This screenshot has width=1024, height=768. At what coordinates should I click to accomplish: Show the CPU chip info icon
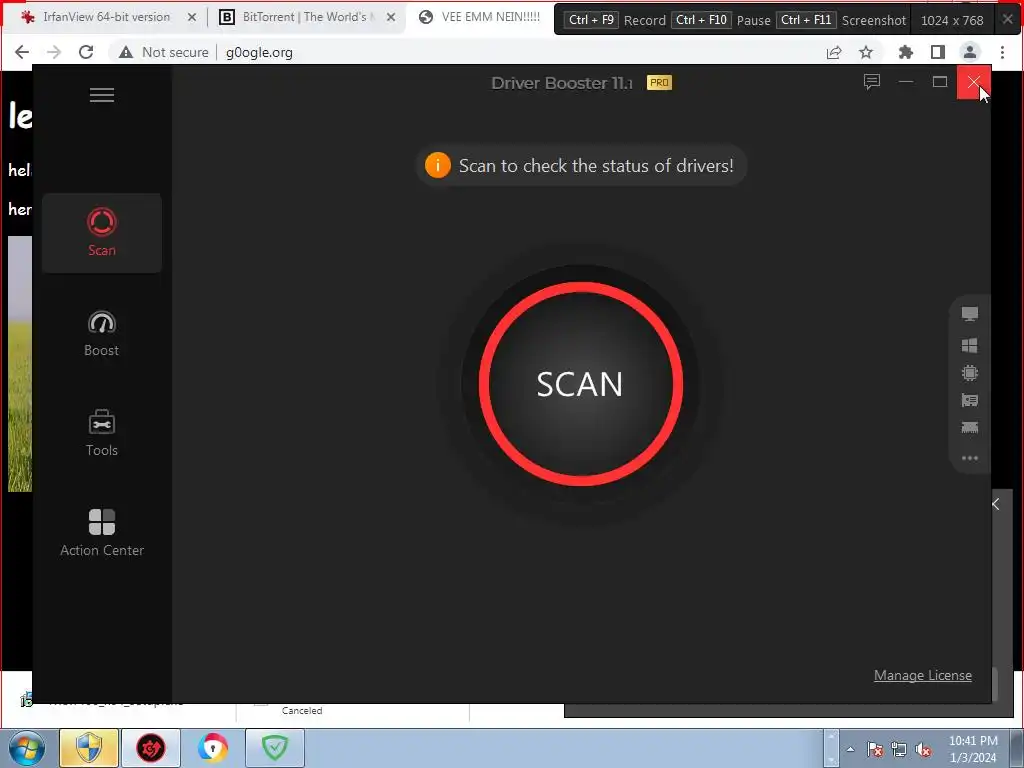tap(970, 373)
